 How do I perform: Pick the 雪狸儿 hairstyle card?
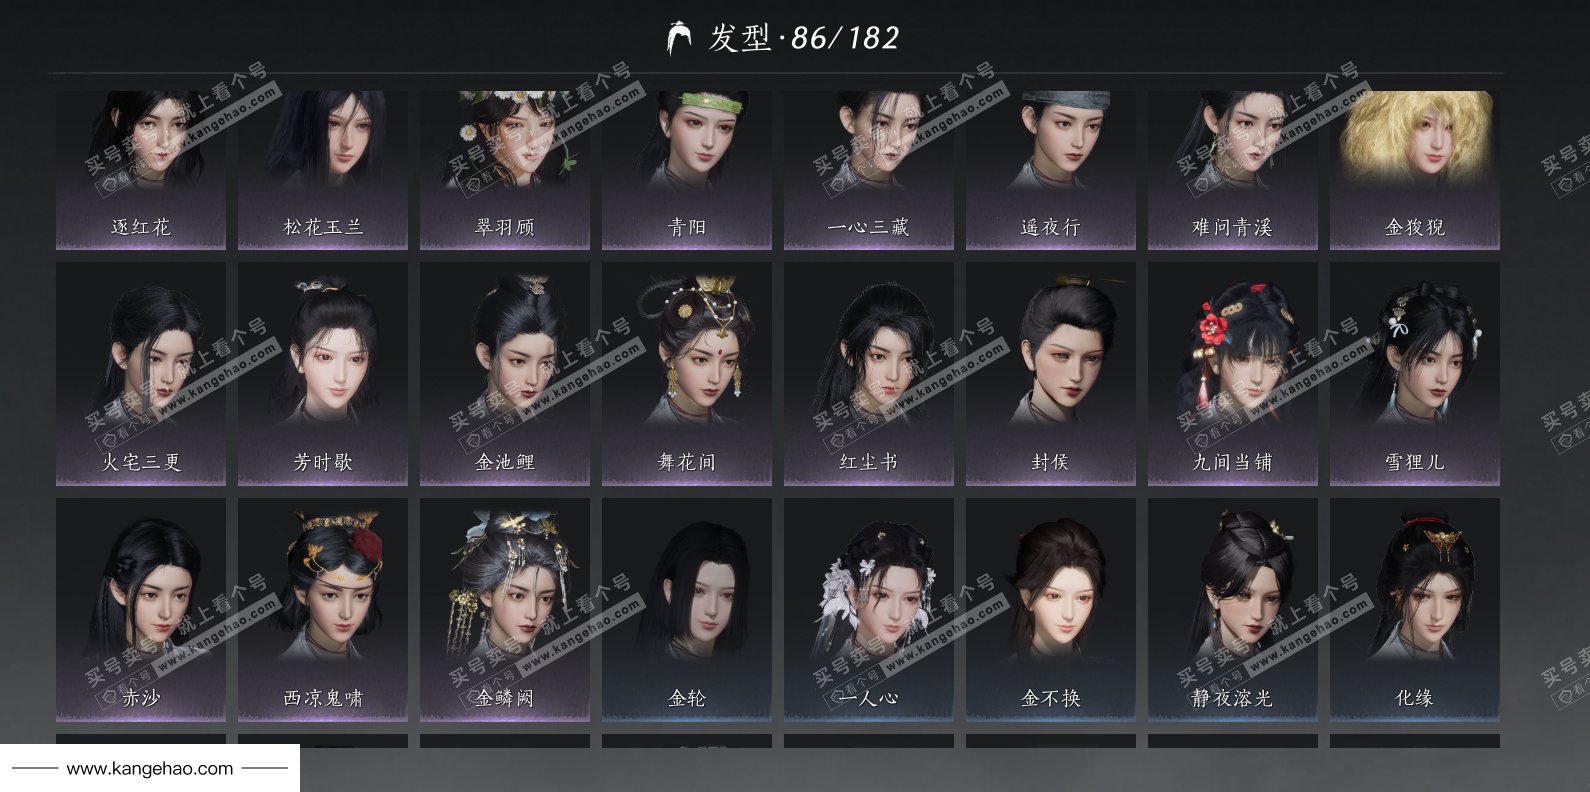1415,374
